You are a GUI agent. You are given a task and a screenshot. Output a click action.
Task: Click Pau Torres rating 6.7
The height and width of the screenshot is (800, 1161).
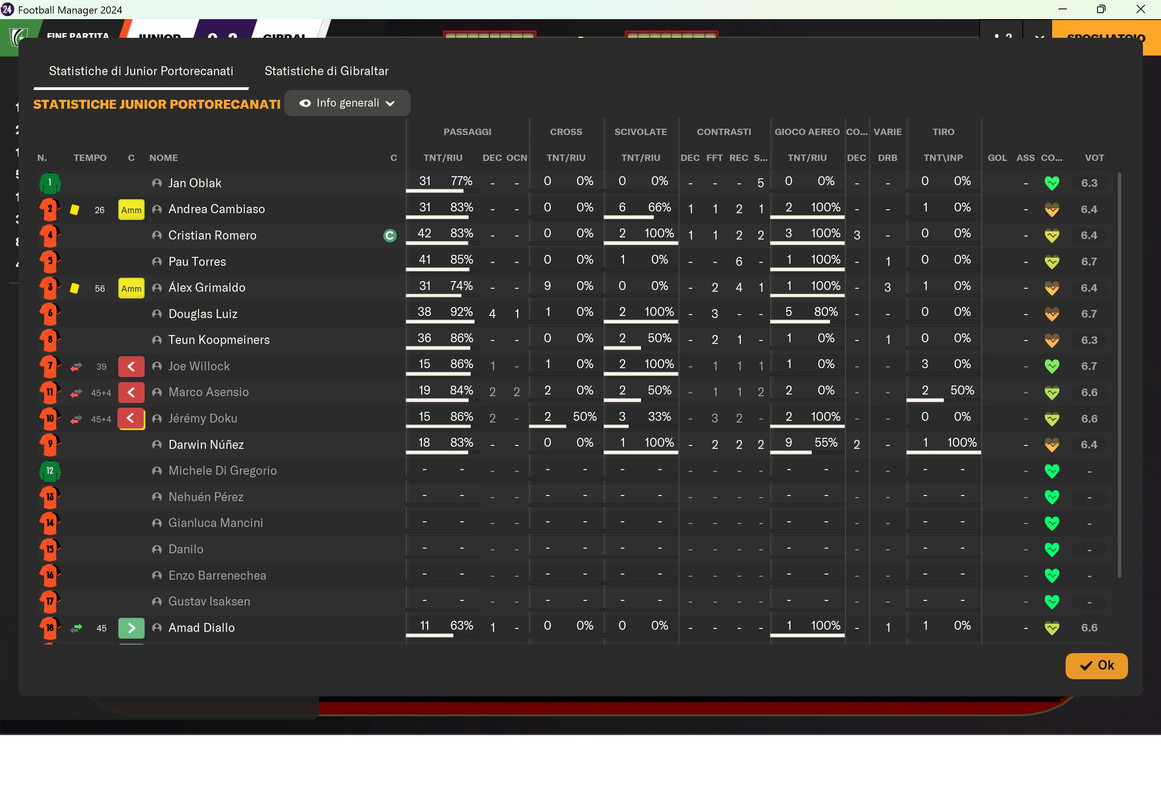pyautogui.click(x=1089, y=261)
